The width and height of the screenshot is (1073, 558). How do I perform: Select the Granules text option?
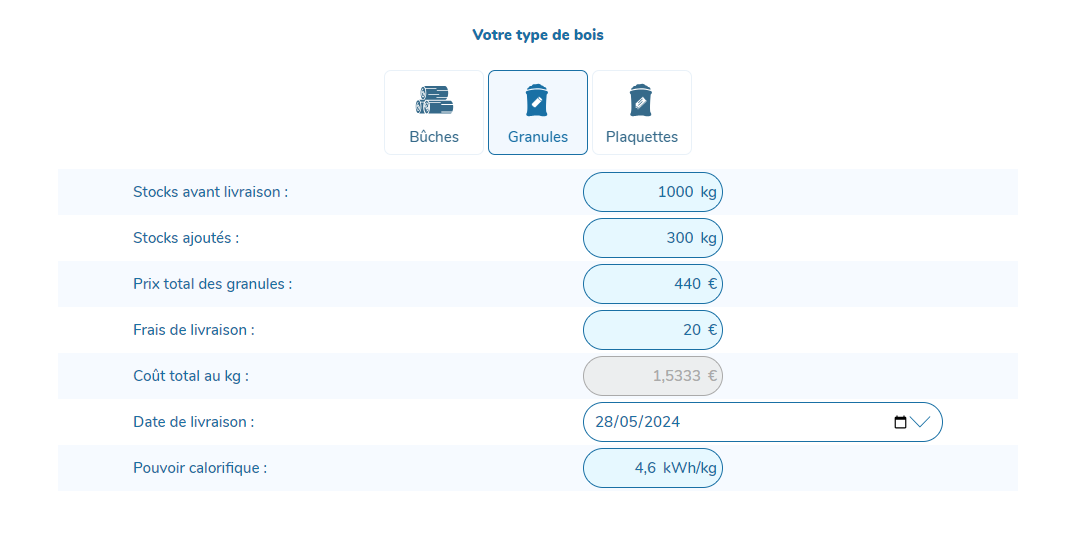click(x=538, y=137)
